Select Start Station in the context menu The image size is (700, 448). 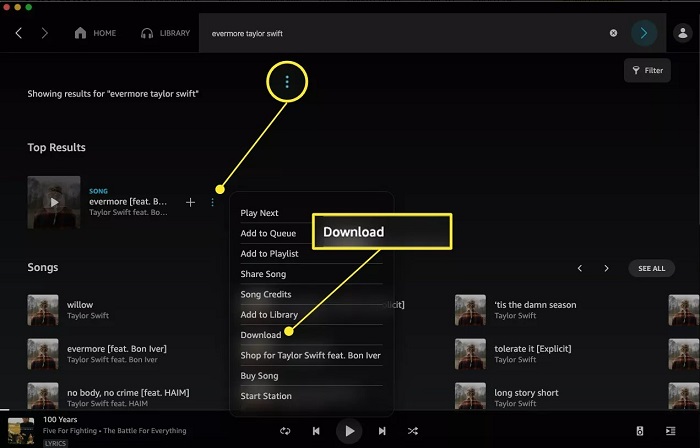(x=266, y=396)
